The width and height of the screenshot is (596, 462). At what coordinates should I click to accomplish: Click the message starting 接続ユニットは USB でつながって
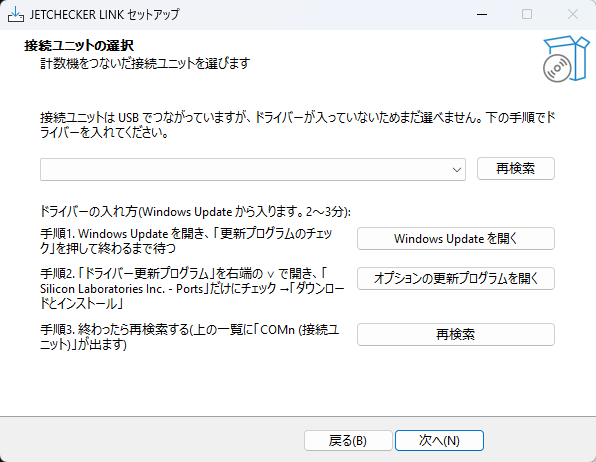(x=298, y=125)
